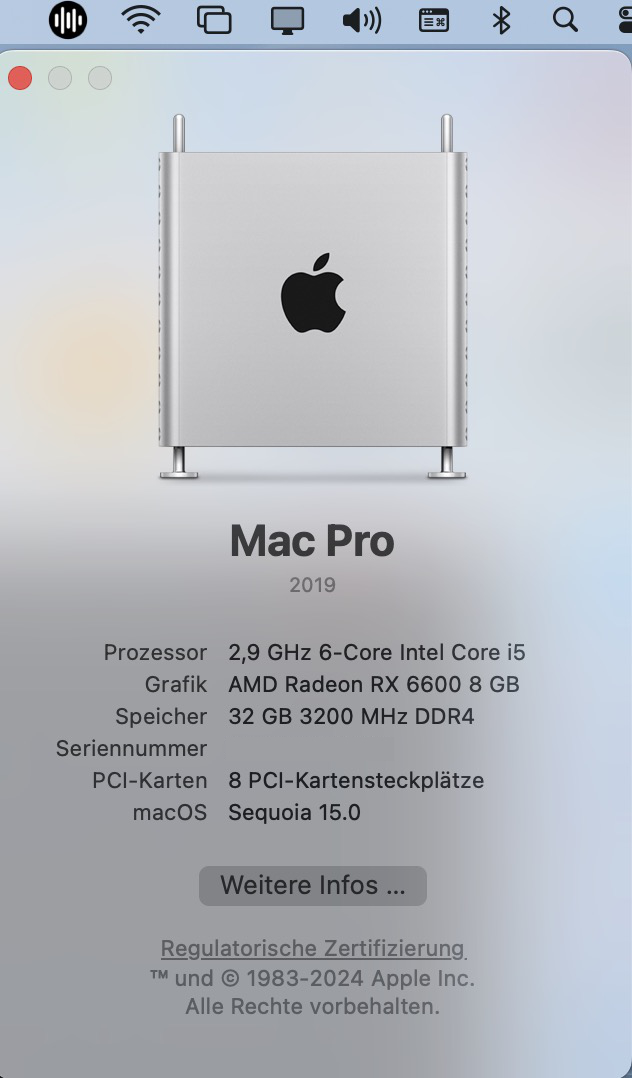Click the greyed-out minimize window button
632x1078 pixels.
[x=60, y=78]
